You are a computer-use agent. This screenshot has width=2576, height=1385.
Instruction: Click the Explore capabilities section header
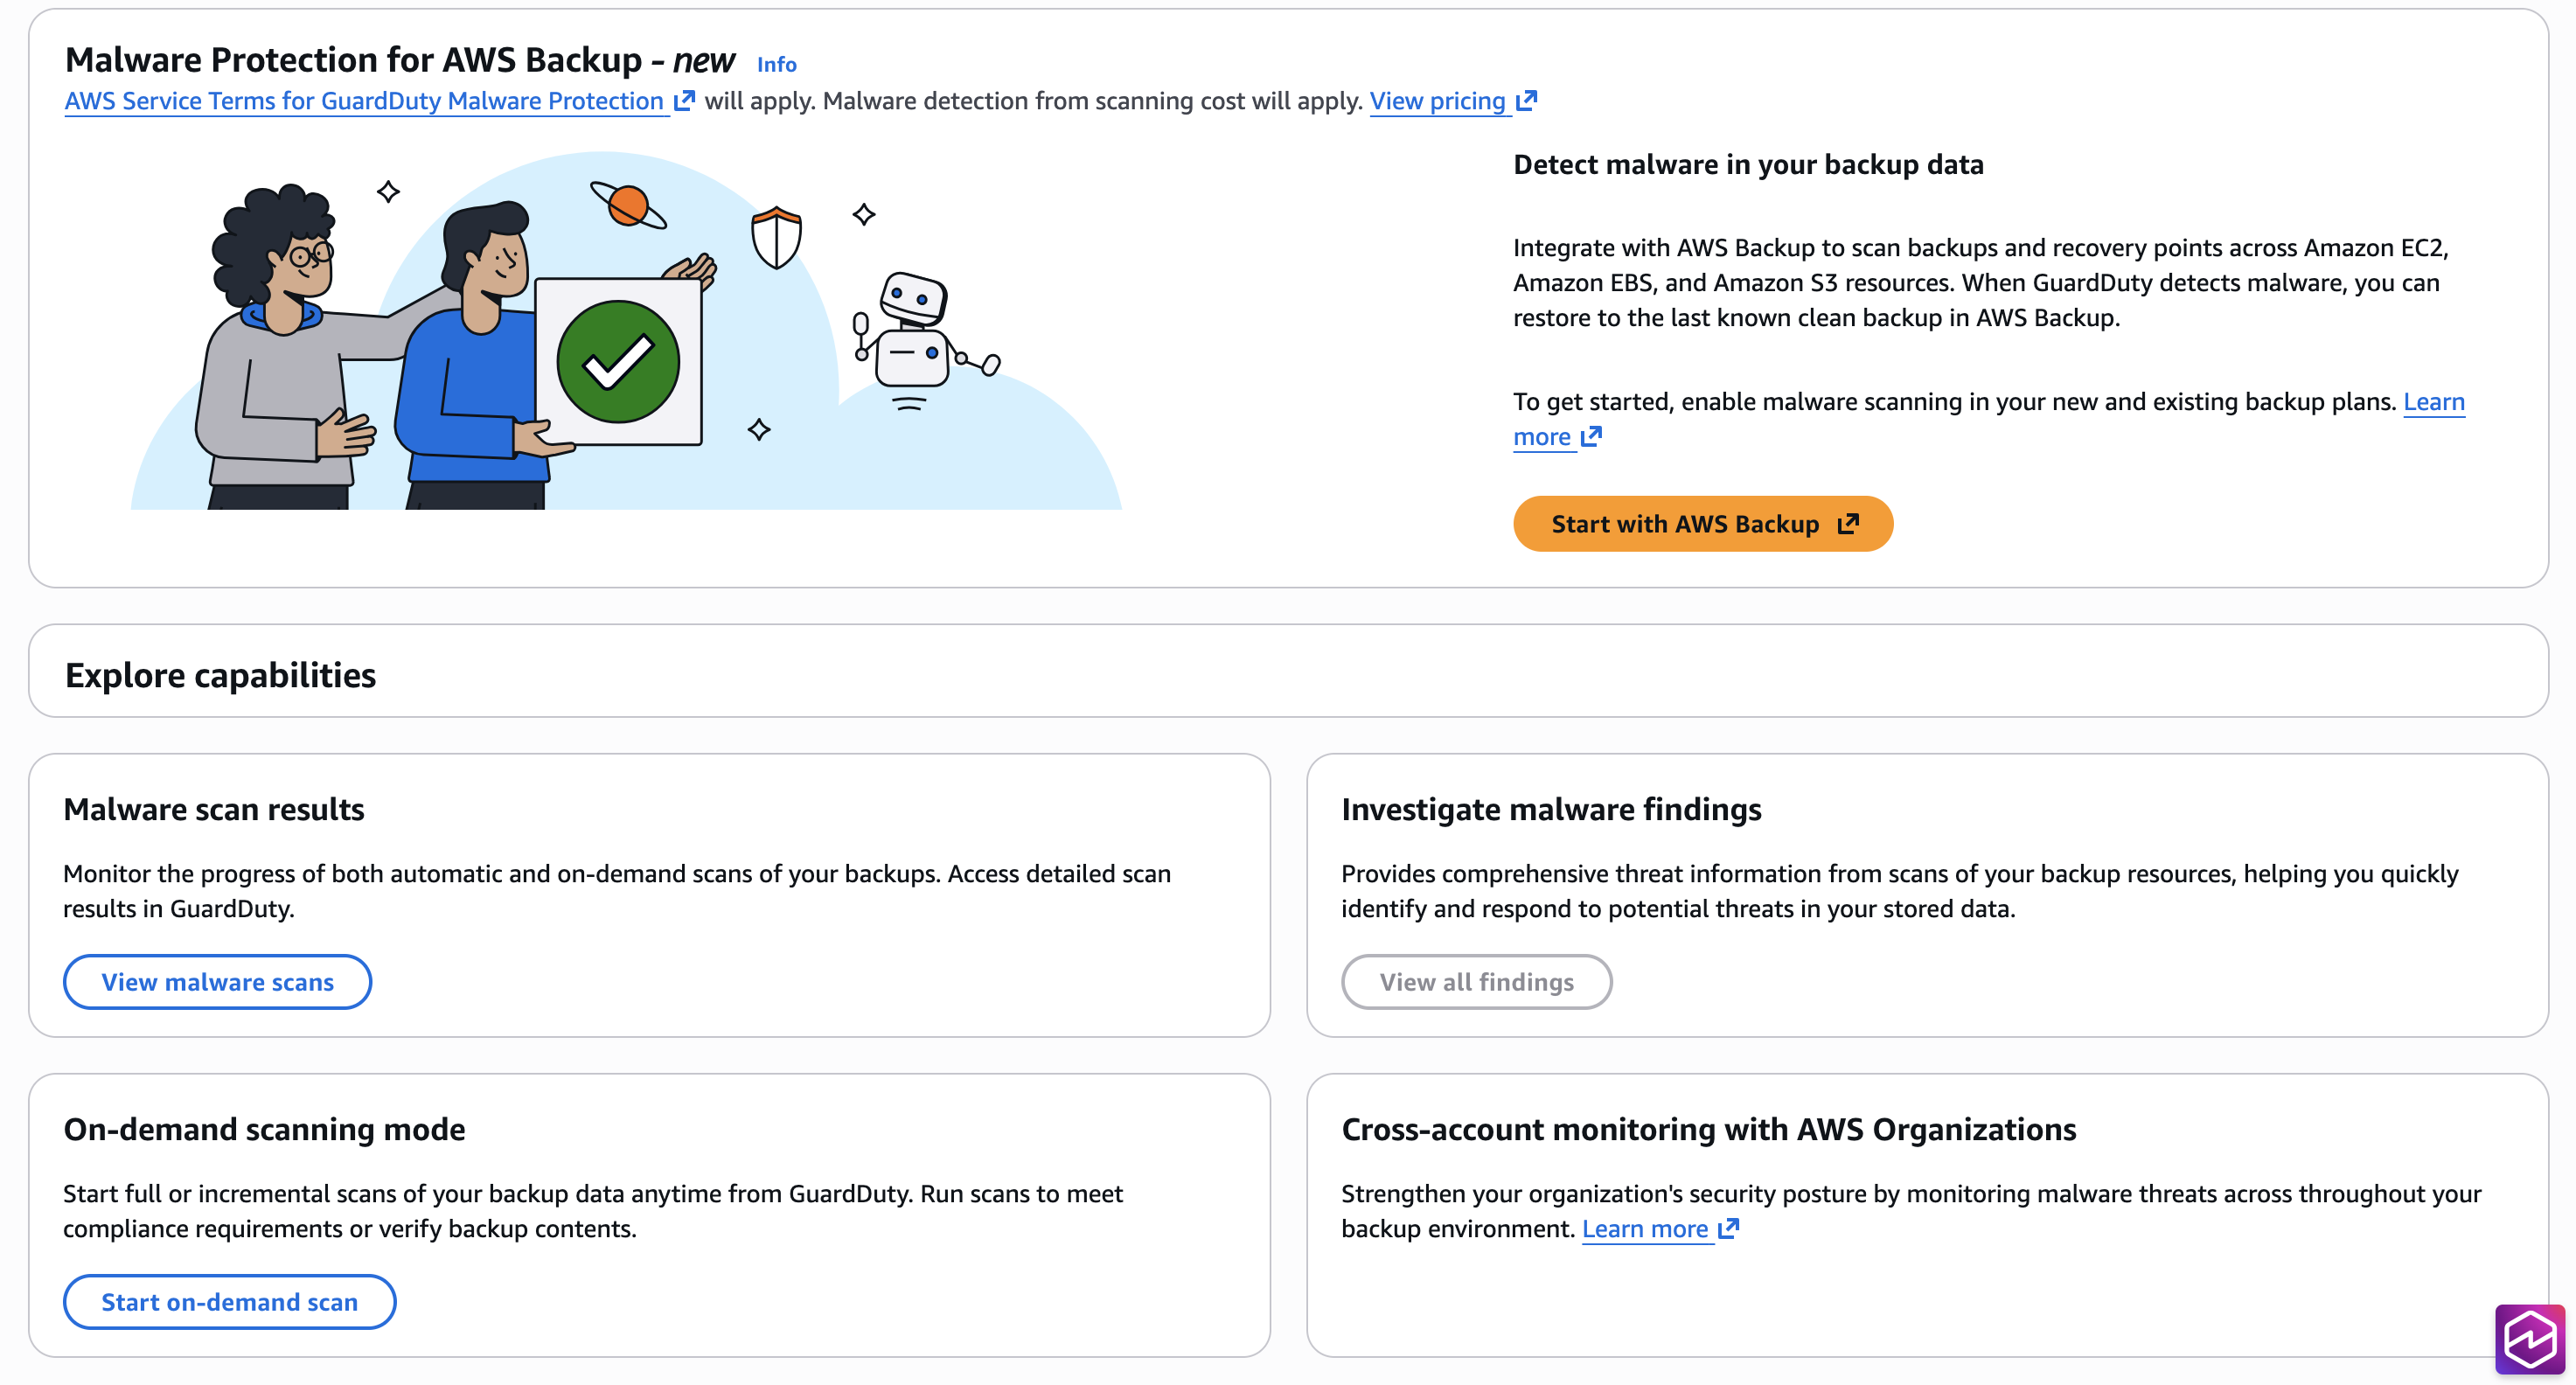pos(220,675)
